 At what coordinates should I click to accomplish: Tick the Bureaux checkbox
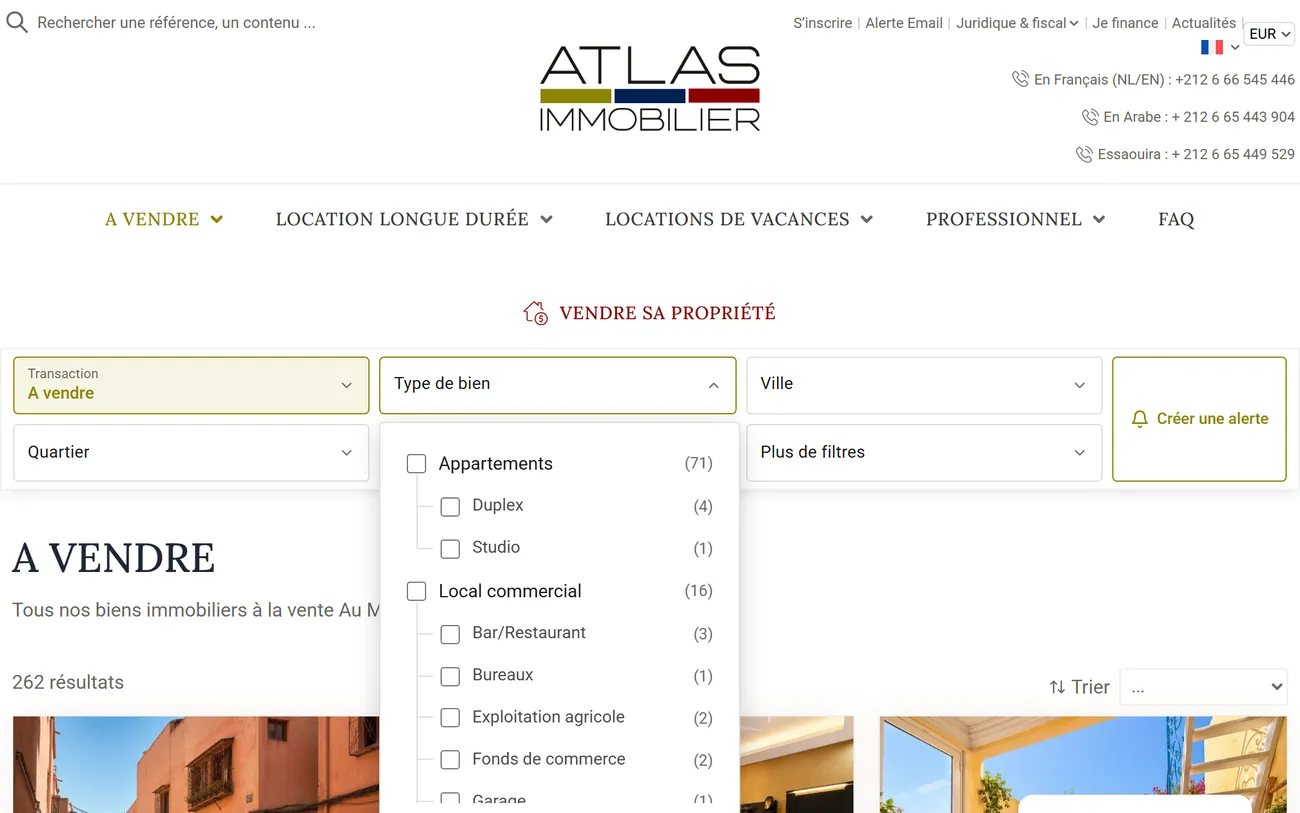click(450, 676)
